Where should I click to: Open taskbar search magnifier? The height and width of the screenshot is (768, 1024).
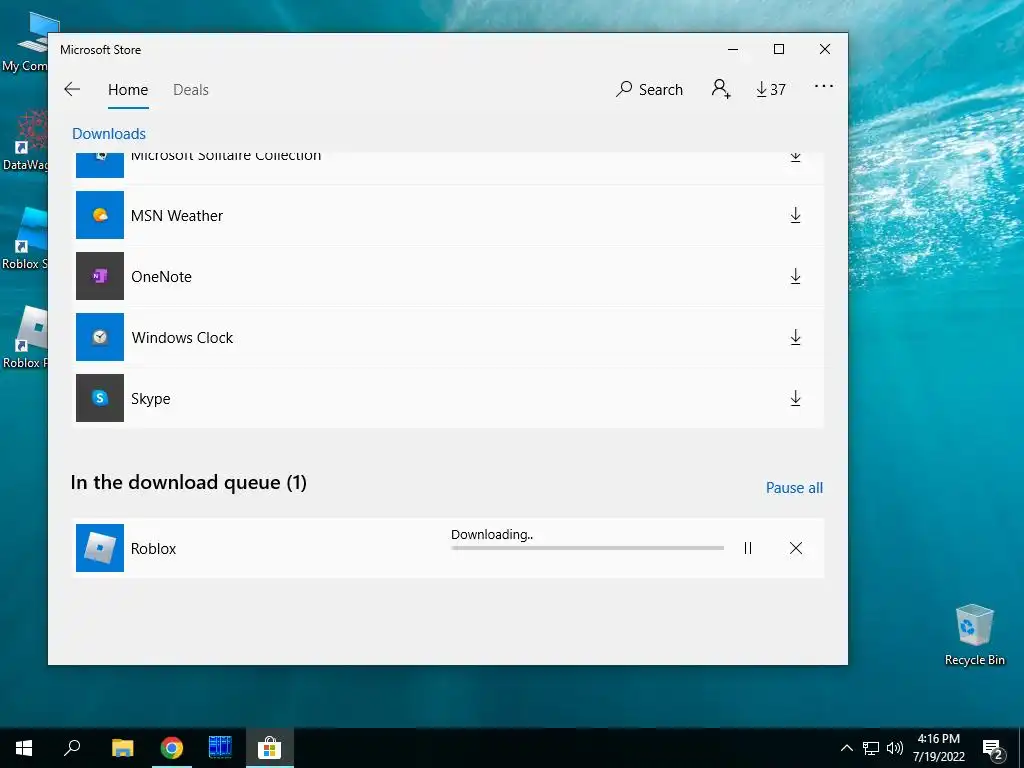click(x=72, y=748)
